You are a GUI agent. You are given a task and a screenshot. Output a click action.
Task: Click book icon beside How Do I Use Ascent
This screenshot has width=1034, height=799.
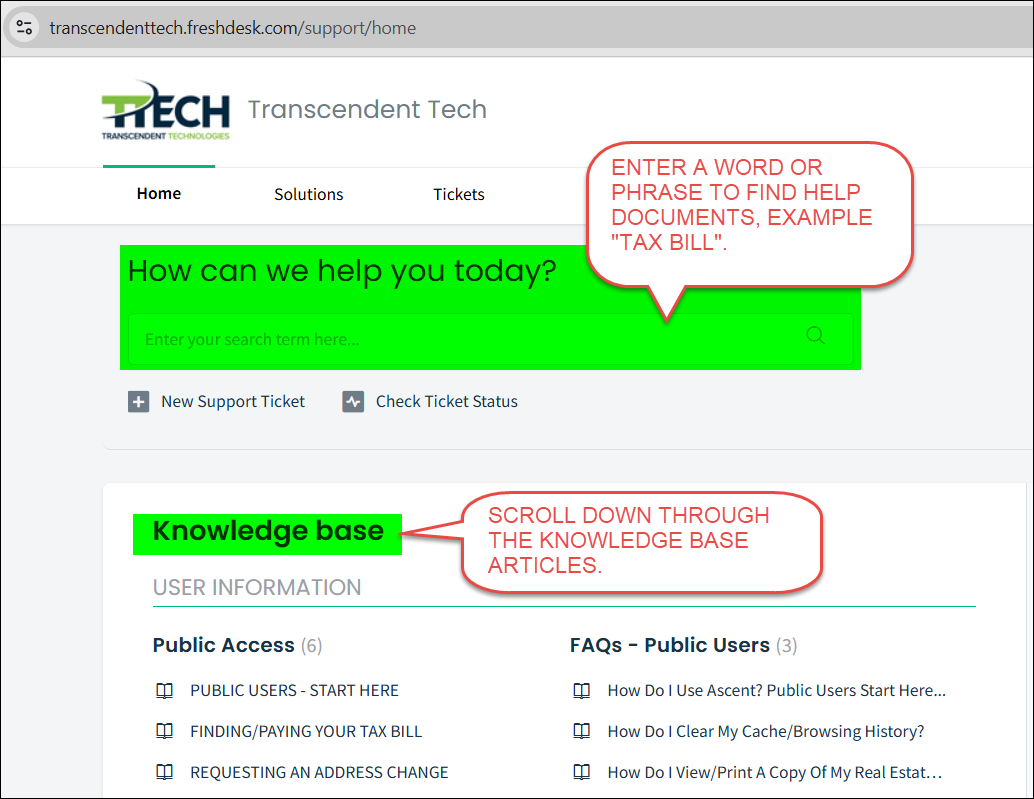582,690
